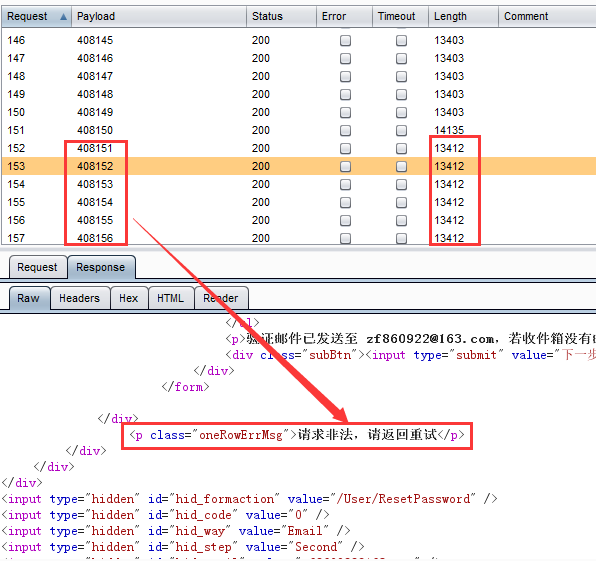Sort results by Comment column
This screenshot has width=596, height=561.
547,16
